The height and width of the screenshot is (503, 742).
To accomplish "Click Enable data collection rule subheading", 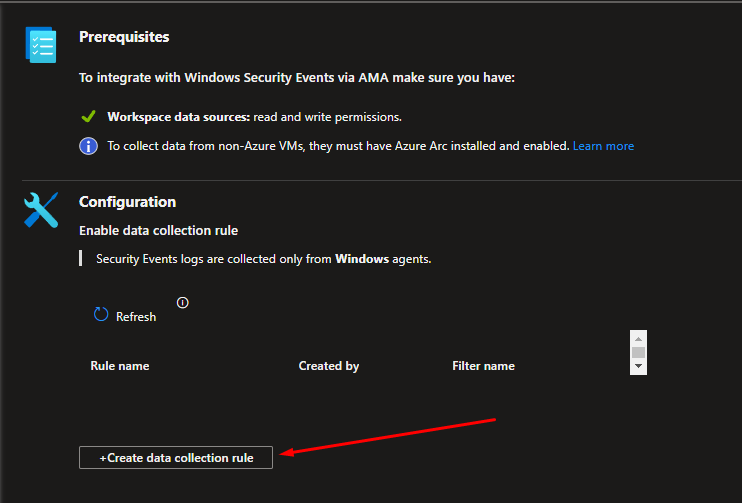I will click(x=159, y=230).
